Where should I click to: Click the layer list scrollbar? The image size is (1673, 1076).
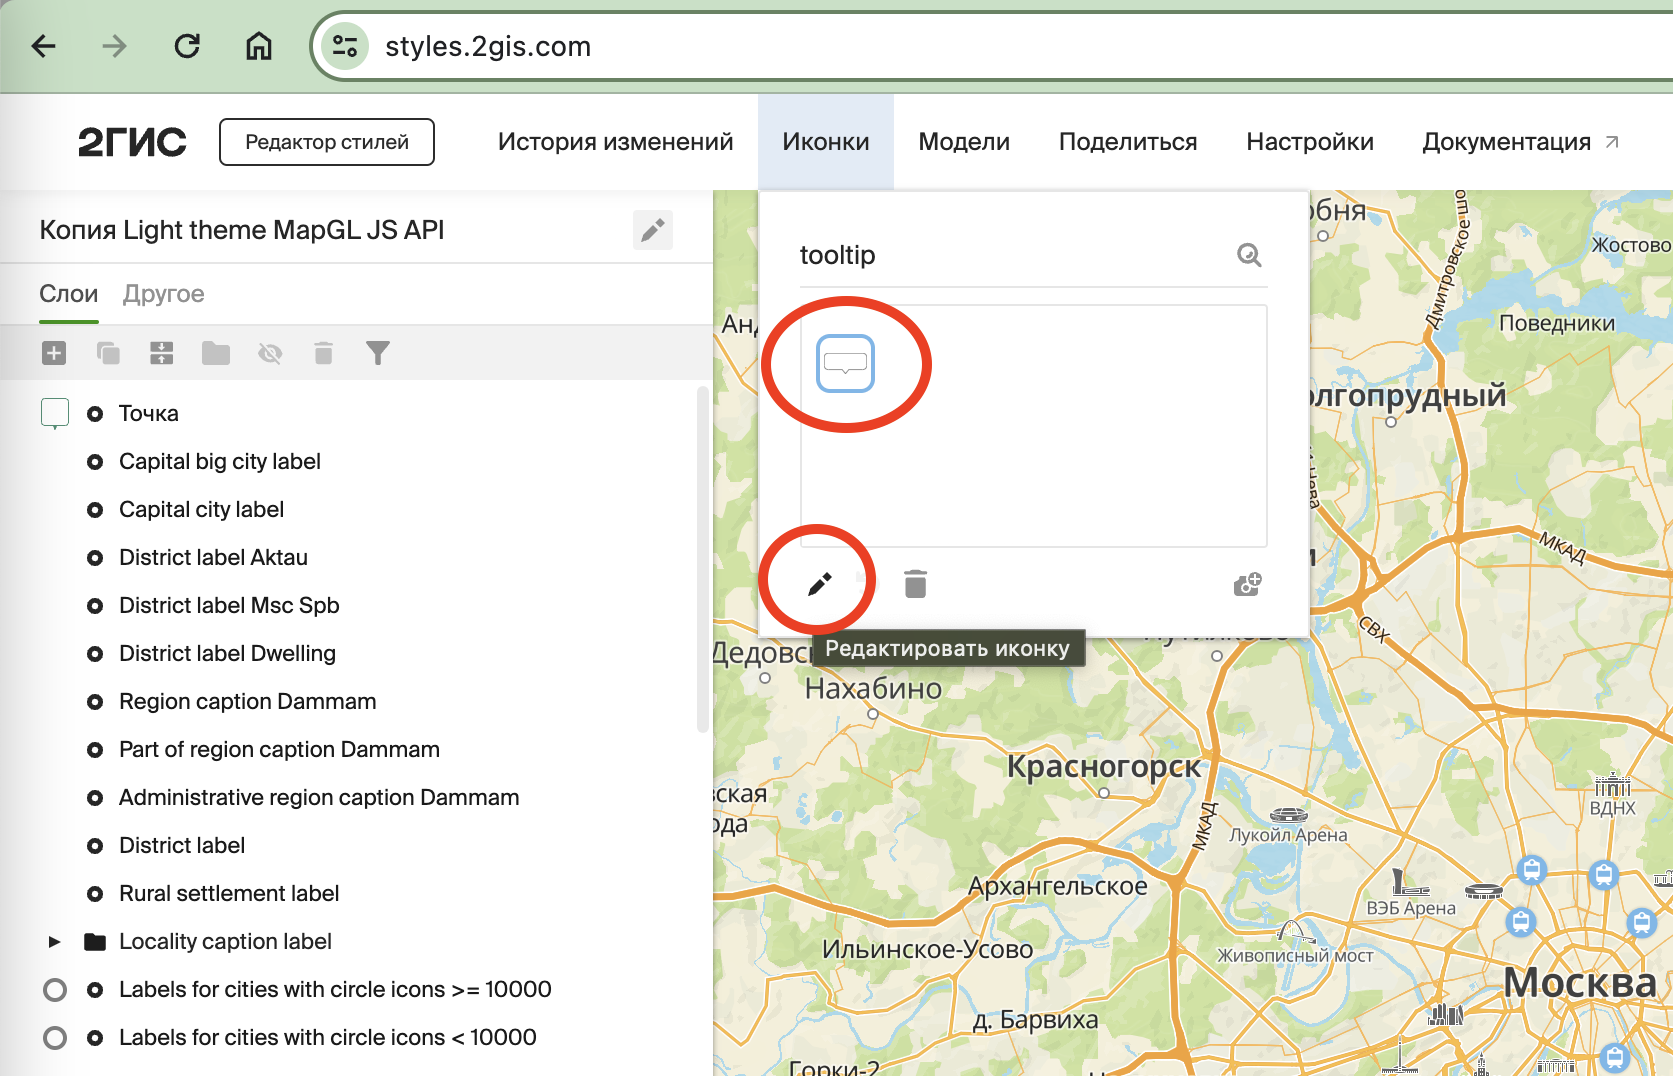(x=702, y=560)
